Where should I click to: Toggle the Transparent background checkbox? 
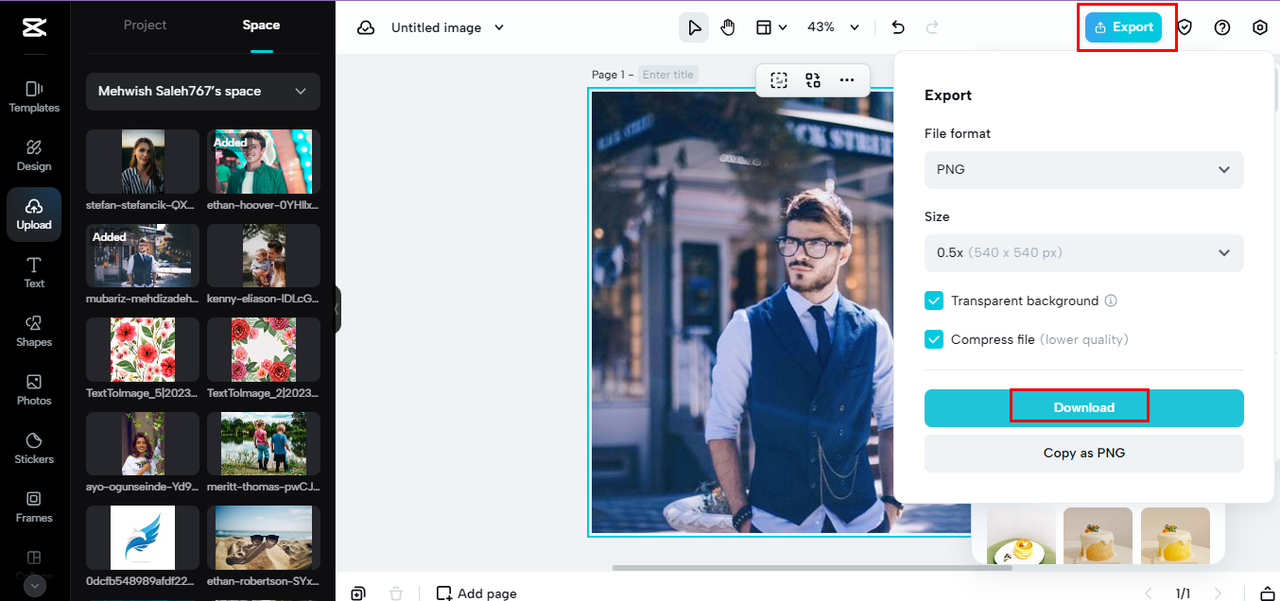pyautogui.click(x=934, y=300)
